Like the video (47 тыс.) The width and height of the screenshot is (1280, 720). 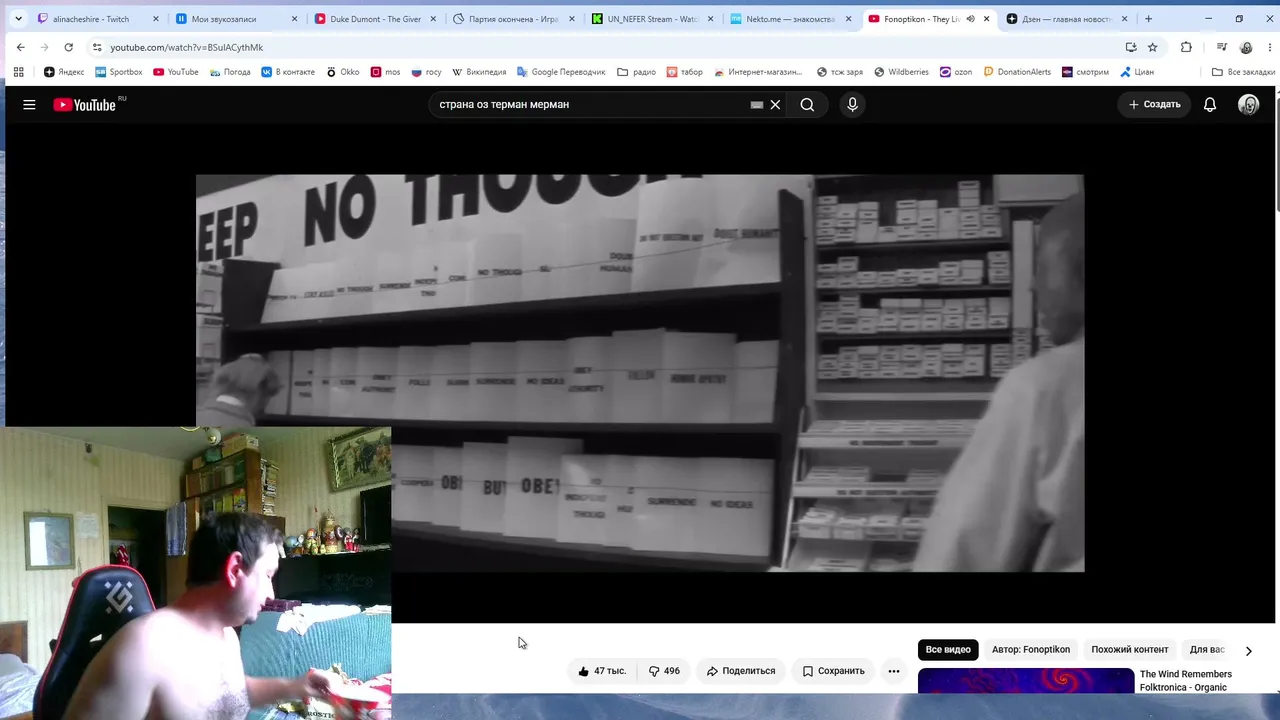click(602, 671)
